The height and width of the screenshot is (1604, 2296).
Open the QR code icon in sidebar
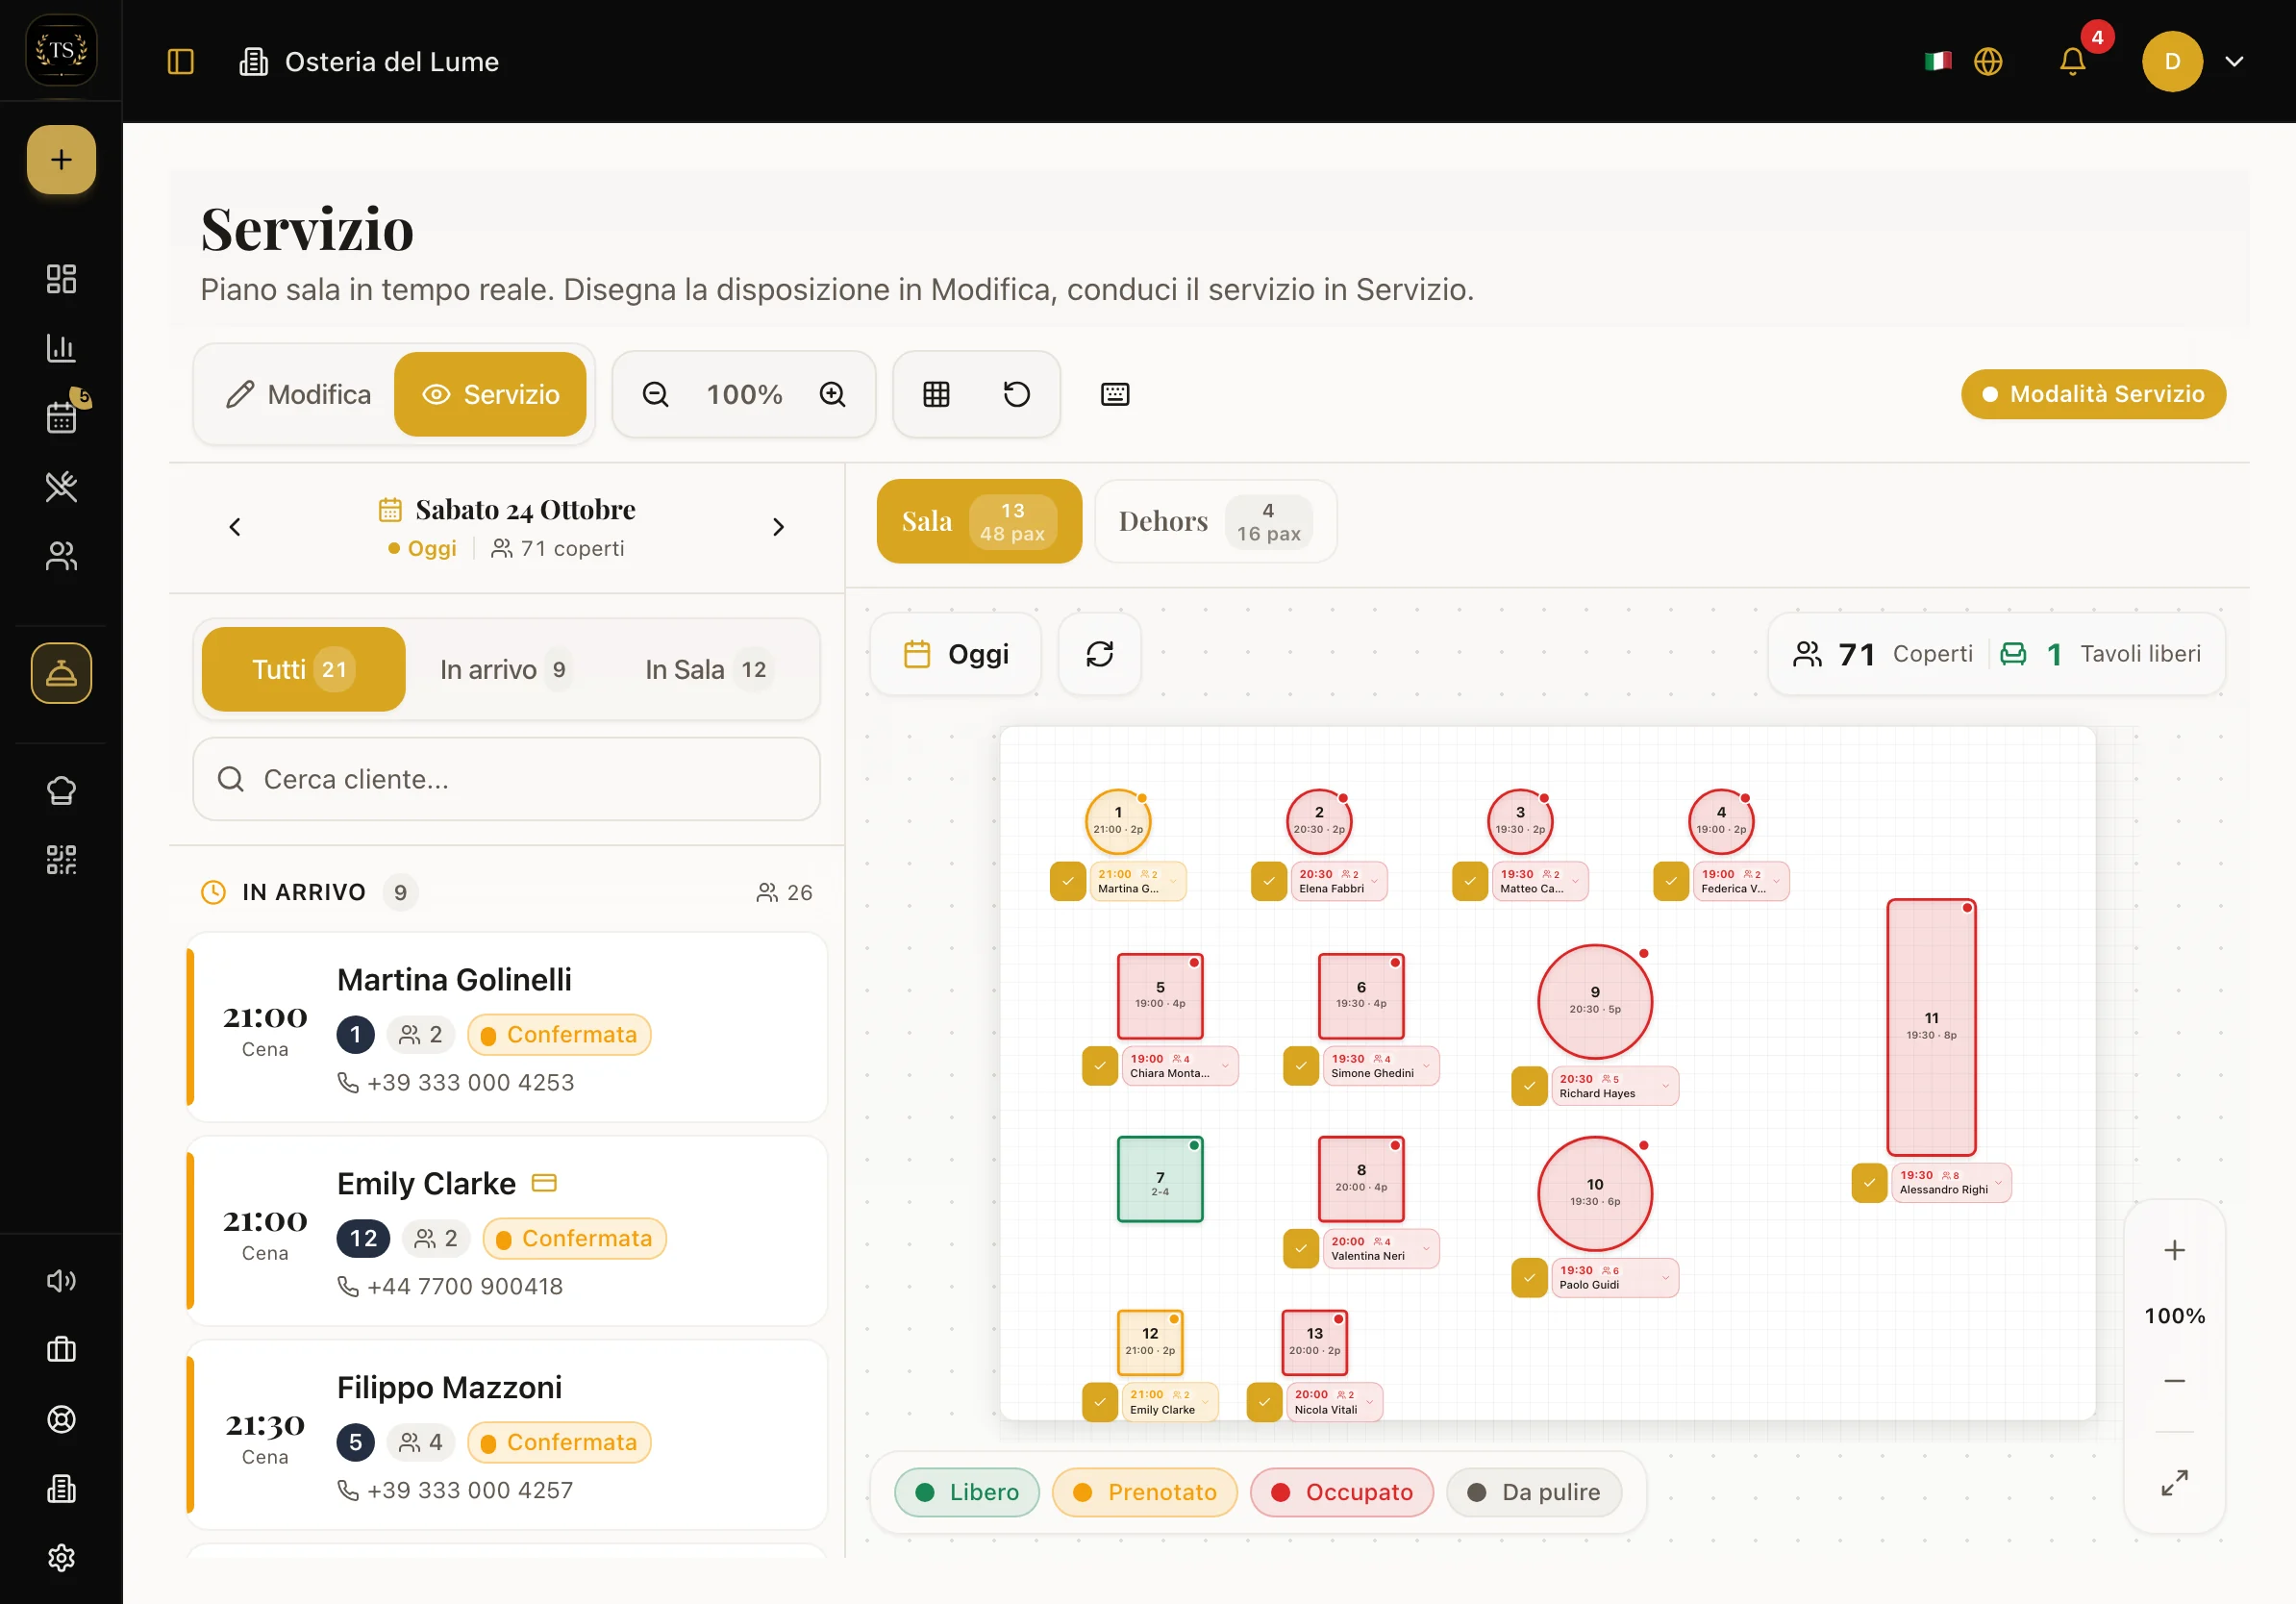(x=61, y=859)
